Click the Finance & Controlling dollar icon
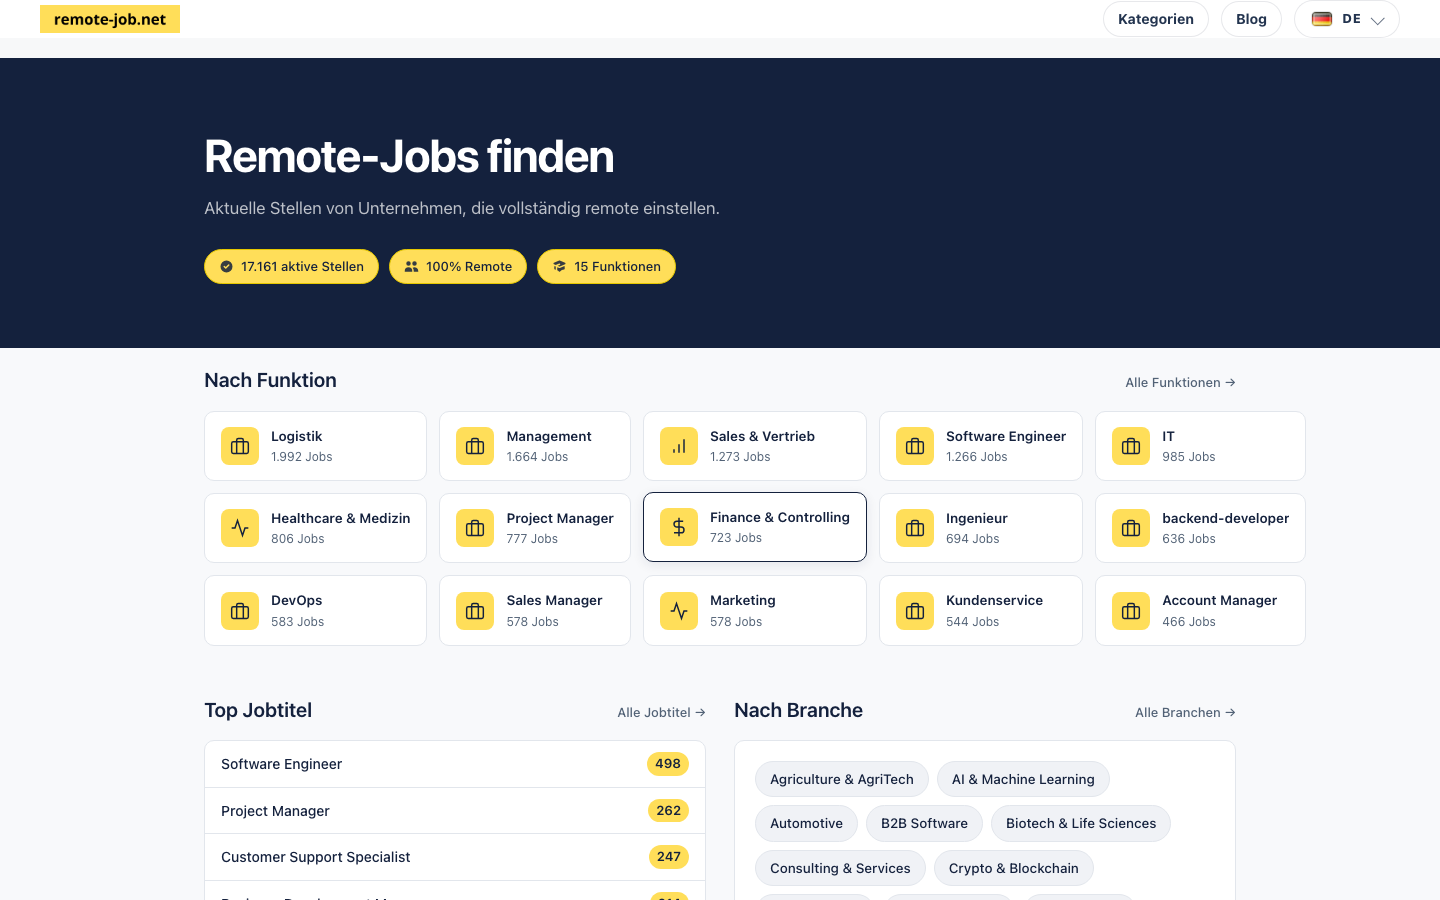The image size is (1440, 900). pyautogui.click(x=679, y=527)
